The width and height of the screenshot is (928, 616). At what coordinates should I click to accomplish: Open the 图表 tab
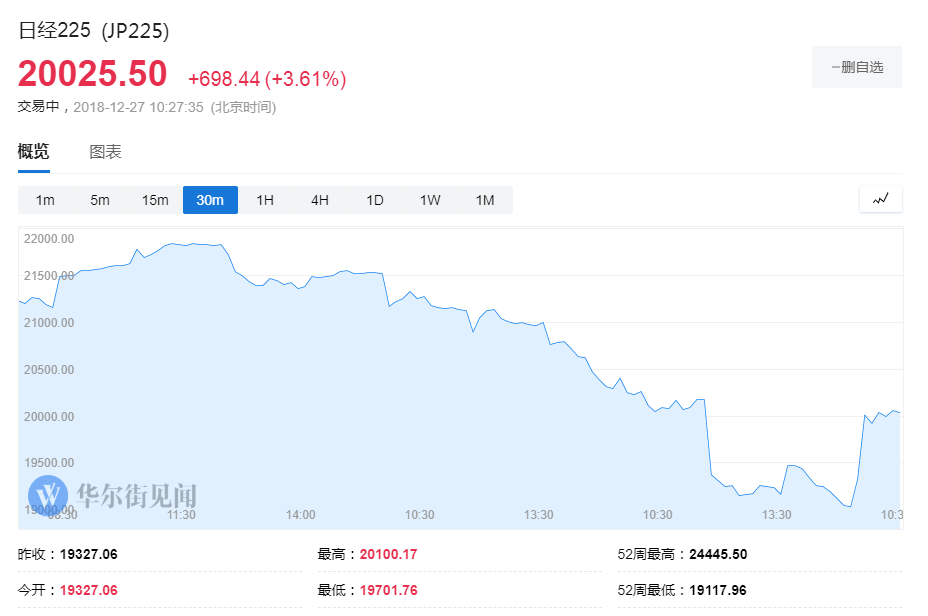[105, 152]
